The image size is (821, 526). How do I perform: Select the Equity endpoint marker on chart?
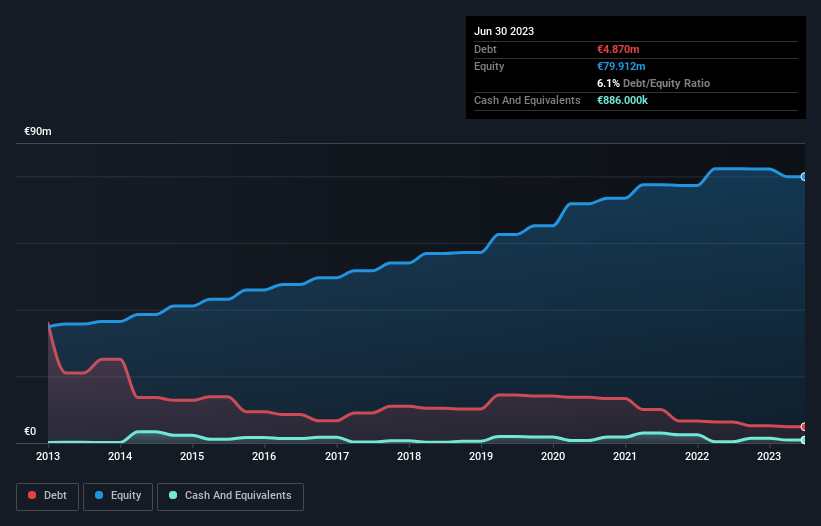pos(804,177)
